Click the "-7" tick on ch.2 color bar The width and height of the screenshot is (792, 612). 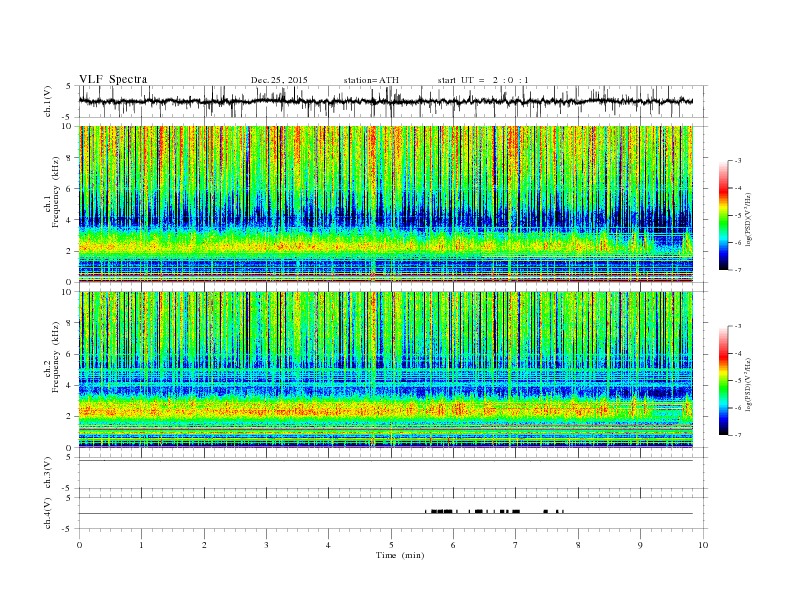click(737, 435)
